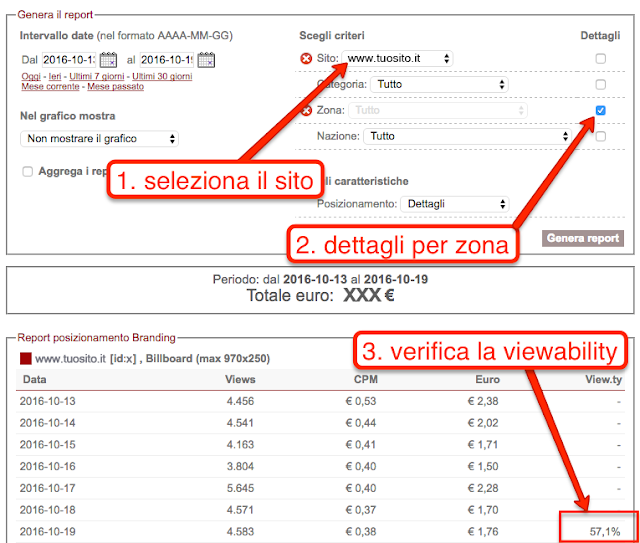Viewport: 640px width, 543px height.
Task: Tick the Dettagli checkbox for Nazione
Action: [x=600, y=136]
